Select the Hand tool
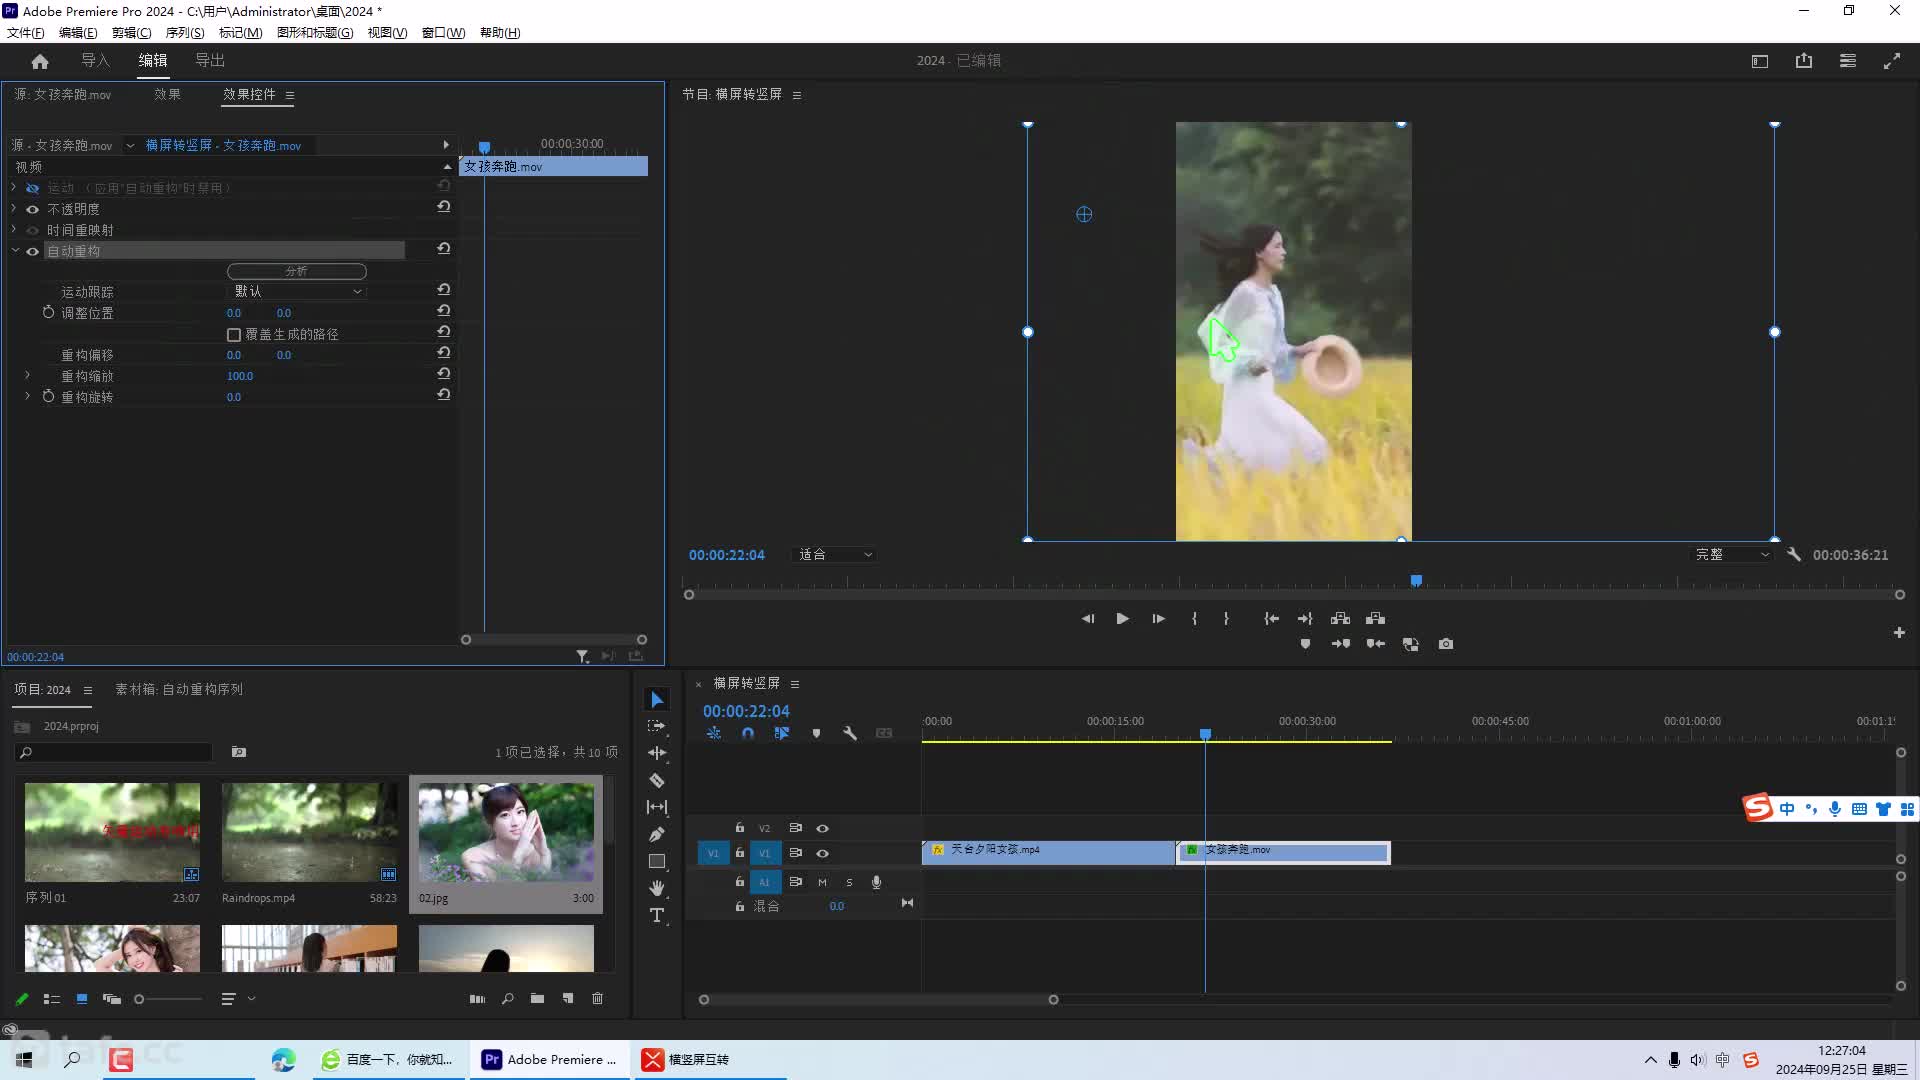This screenshot has width=1920, height=1080. [x=657, y=888]
